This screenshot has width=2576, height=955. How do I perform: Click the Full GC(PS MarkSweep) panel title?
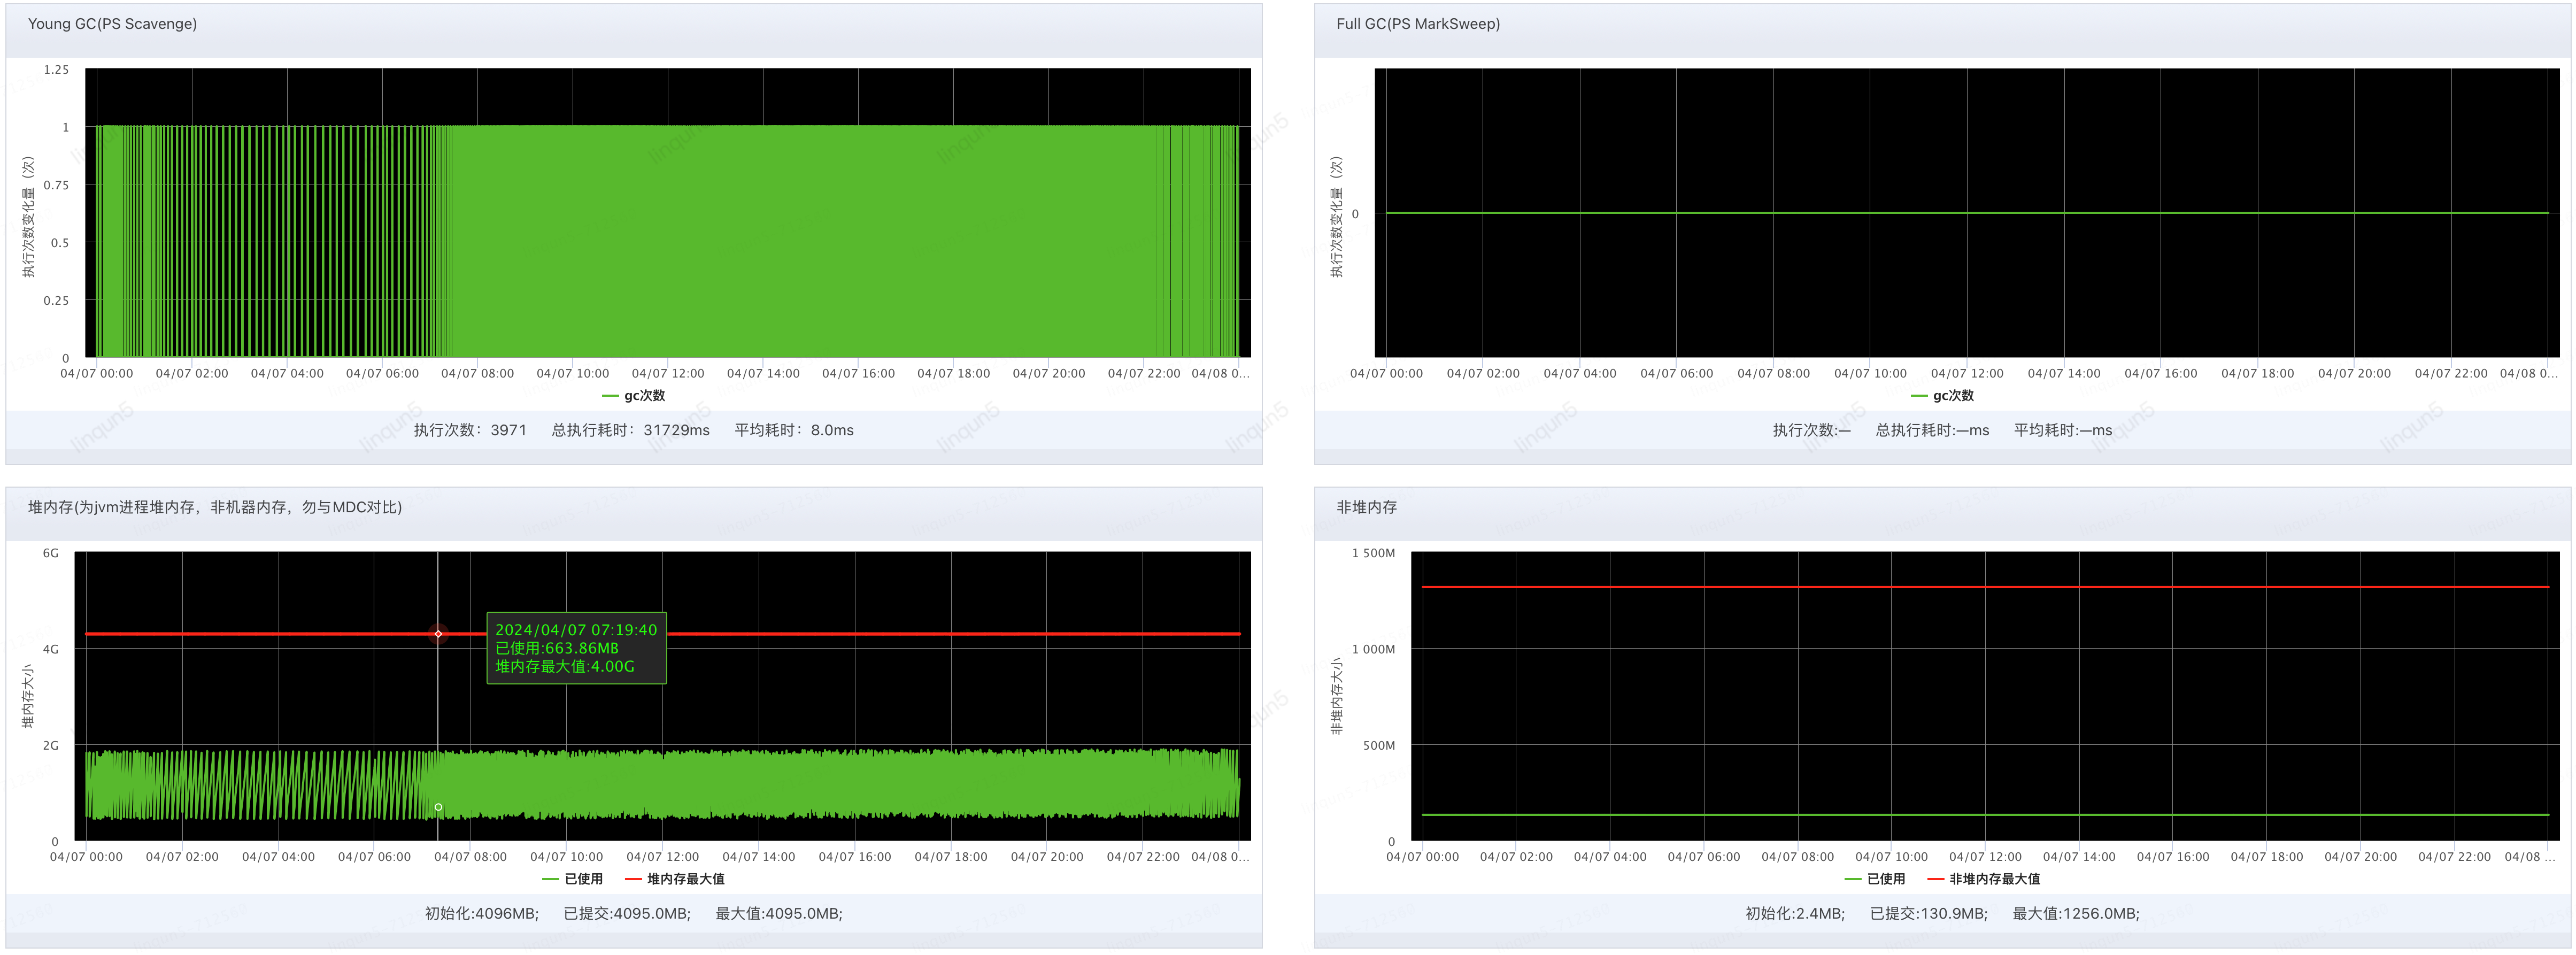pos(1417,24)
